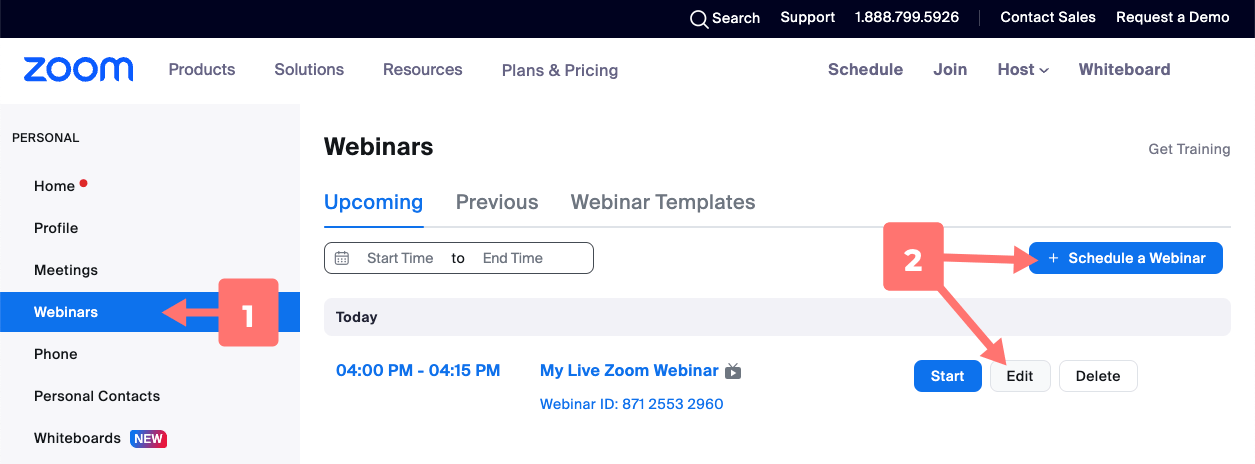1255x464 pixels.
Task: Click the Schedule a Webinar button
Action: (x=1126, y=258)
